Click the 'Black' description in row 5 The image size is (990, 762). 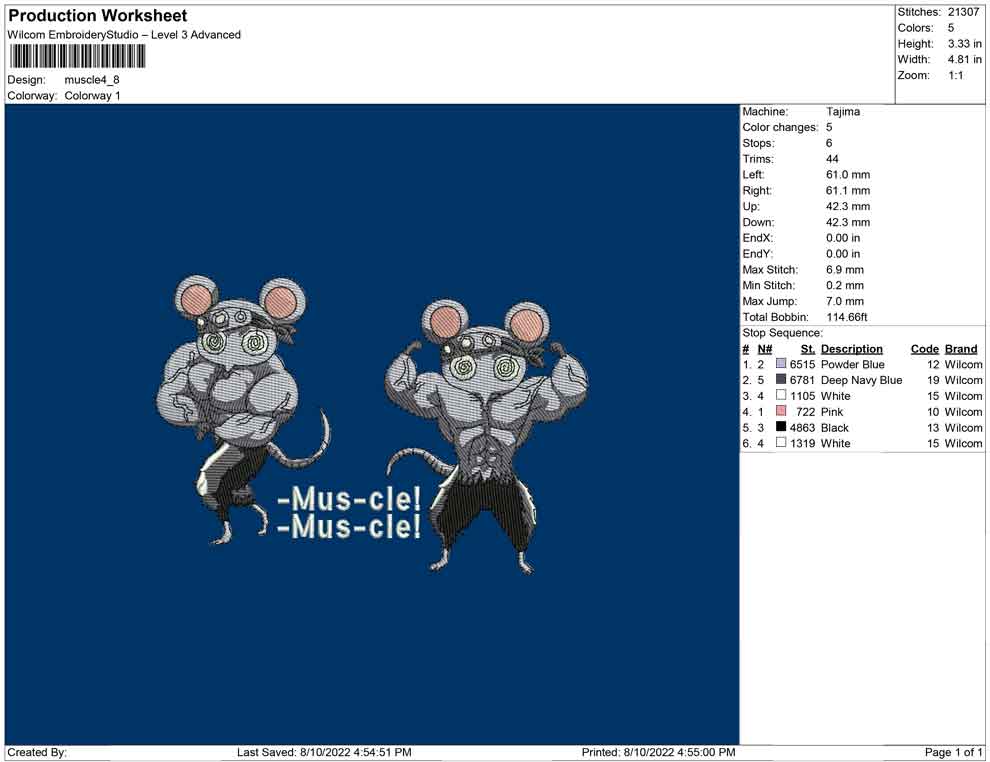click(835, 427)
